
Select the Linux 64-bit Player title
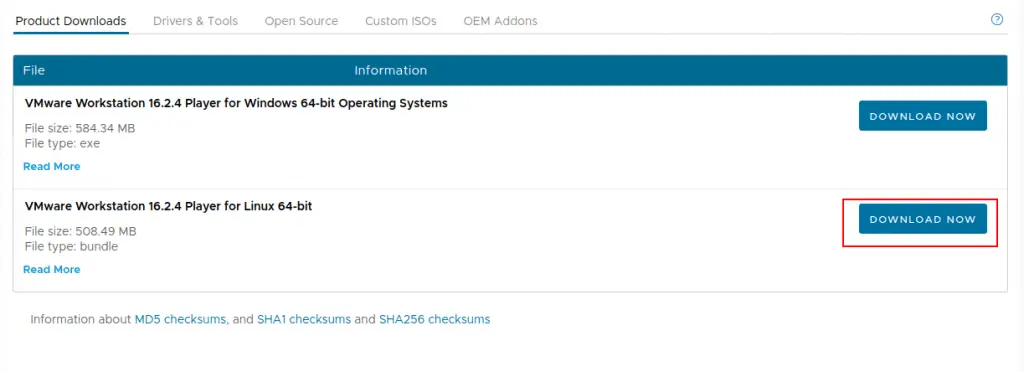point(168,206)
